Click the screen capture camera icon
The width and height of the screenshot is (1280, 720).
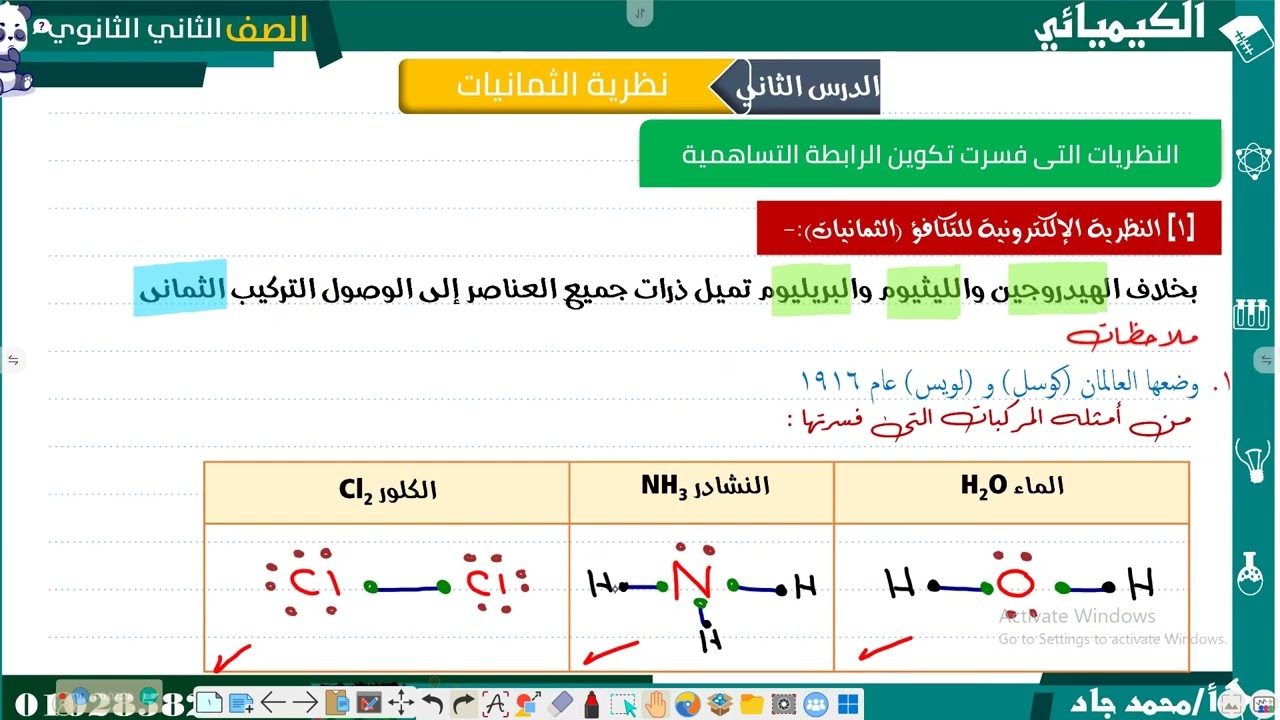[x=784, y=704]
